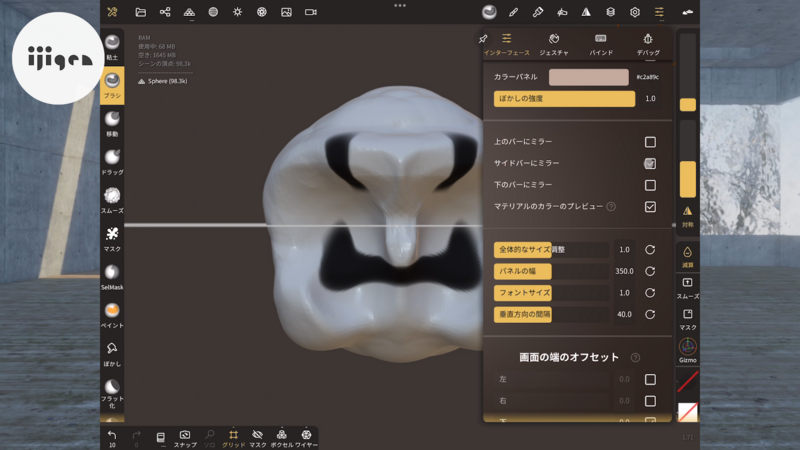This screenshot has height=450, width=800.
Task: Click the カラーパネル color swatch
Action: click(589, 77)
